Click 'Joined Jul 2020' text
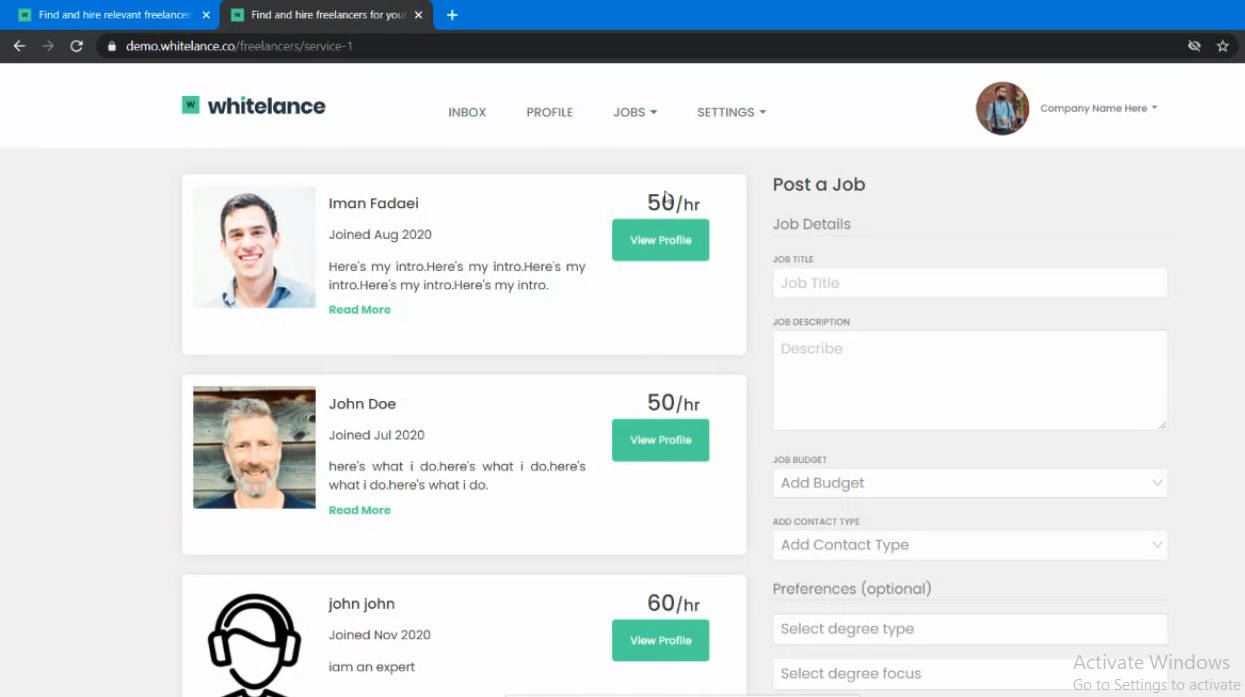The image size is (1245, 697). [377, 435]
